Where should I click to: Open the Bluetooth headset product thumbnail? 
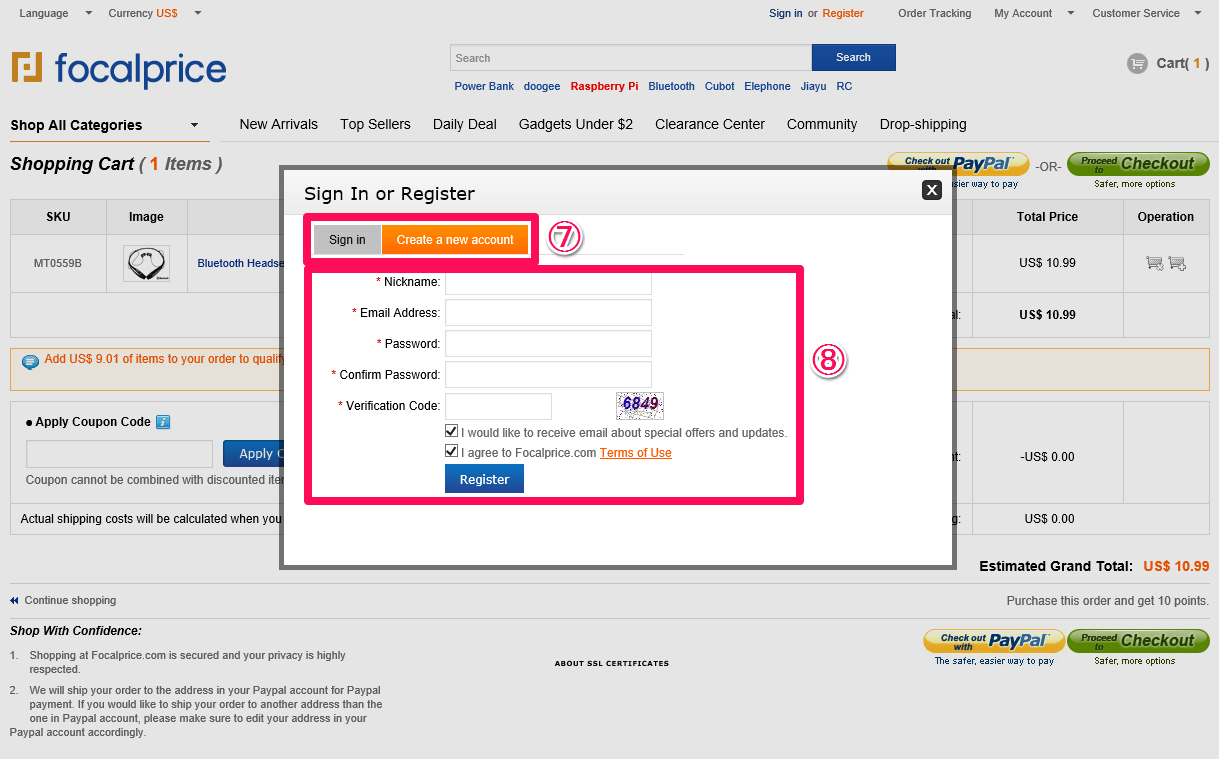click(x=146, y=263)
